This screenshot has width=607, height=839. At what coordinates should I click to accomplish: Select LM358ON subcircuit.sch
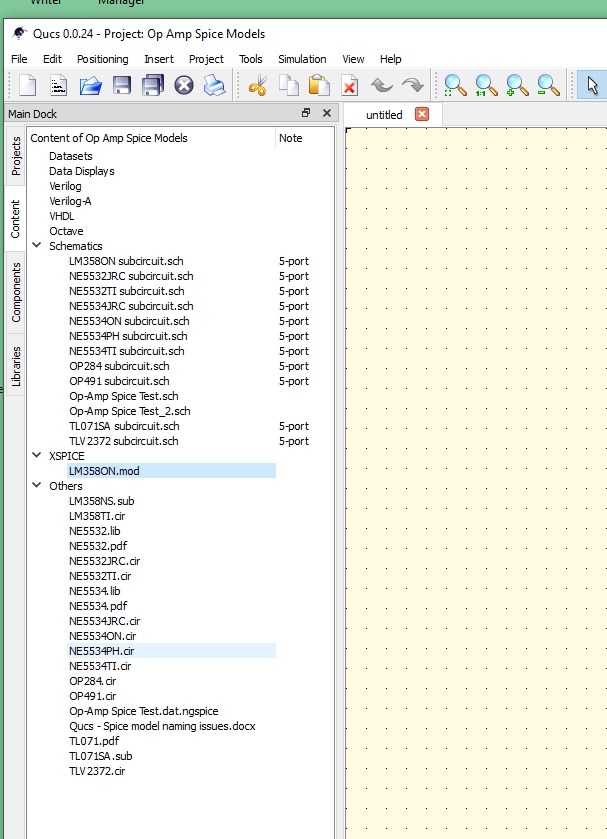(x=126, y=261)
